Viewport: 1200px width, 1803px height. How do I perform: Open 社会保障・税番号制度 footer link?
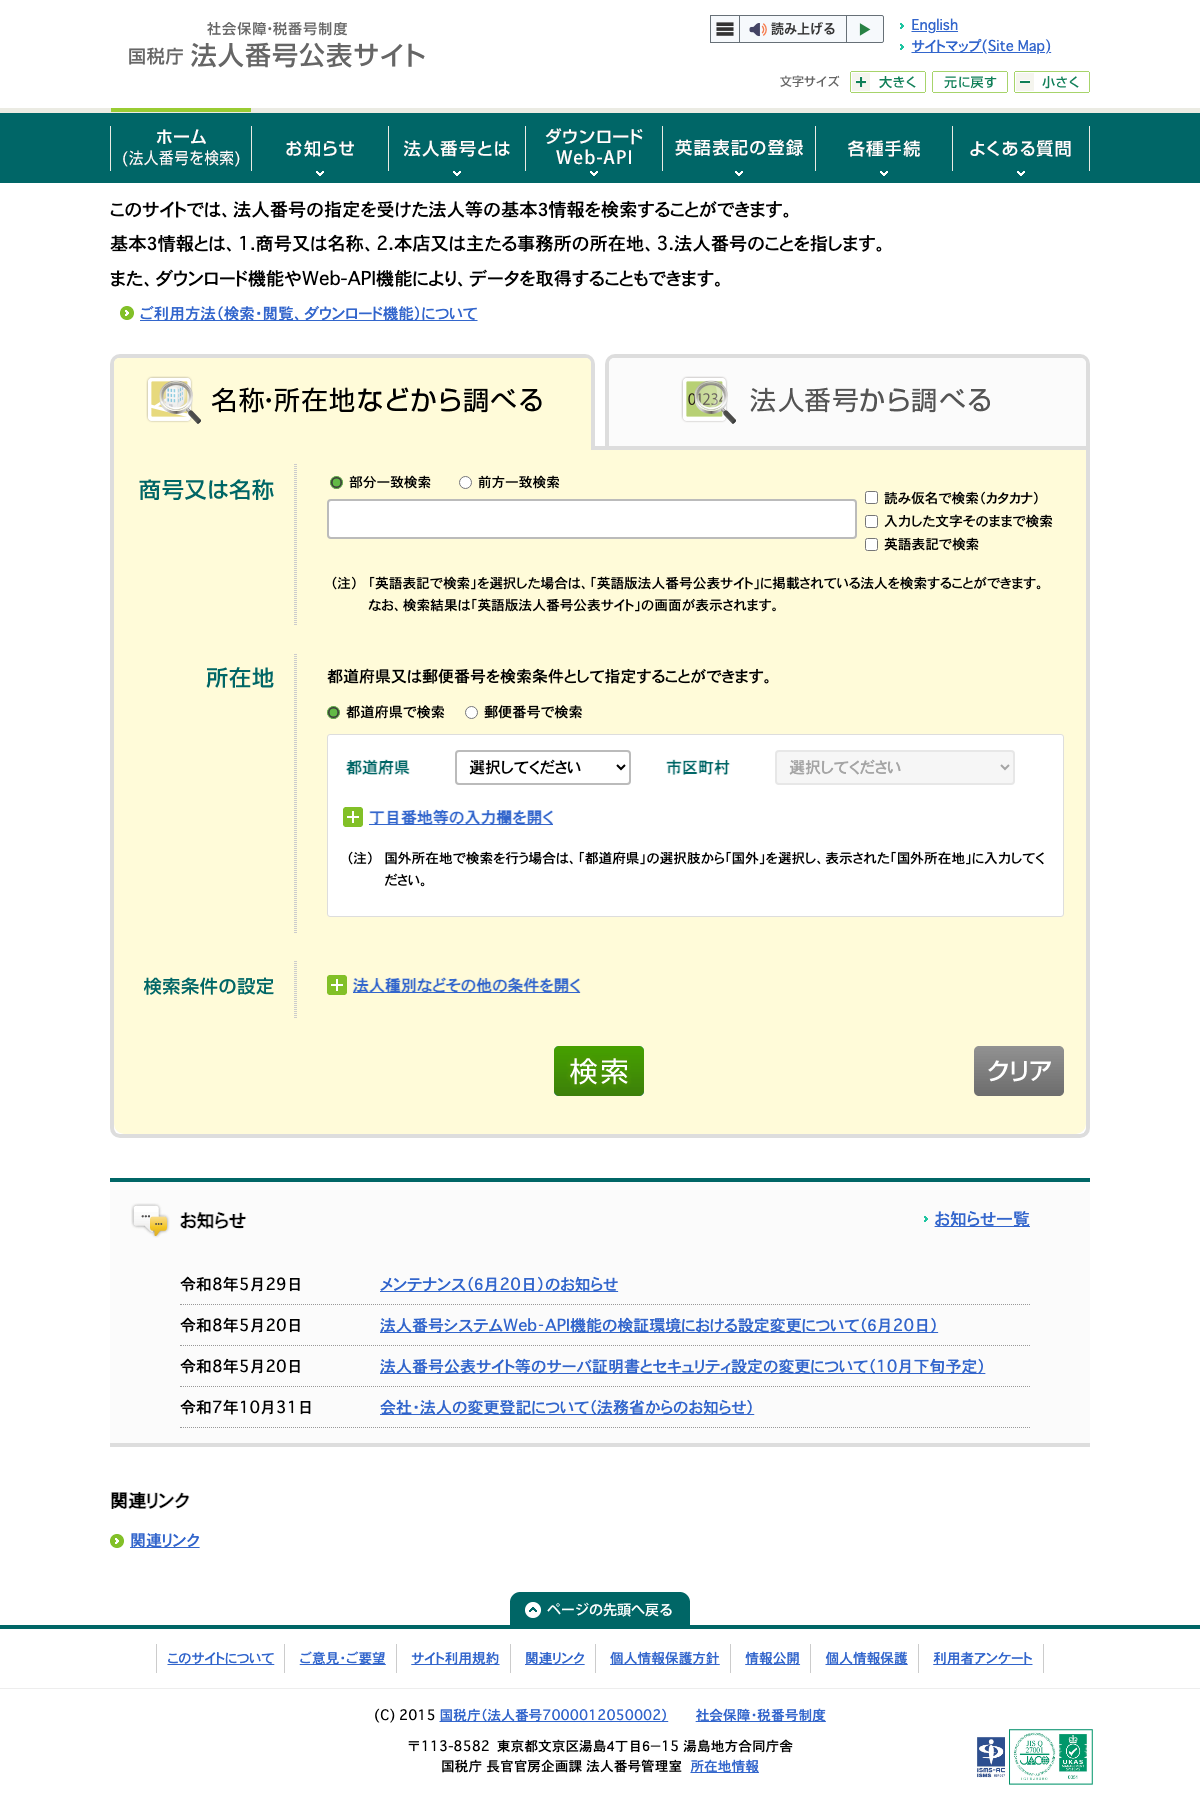click(761, 1715)
